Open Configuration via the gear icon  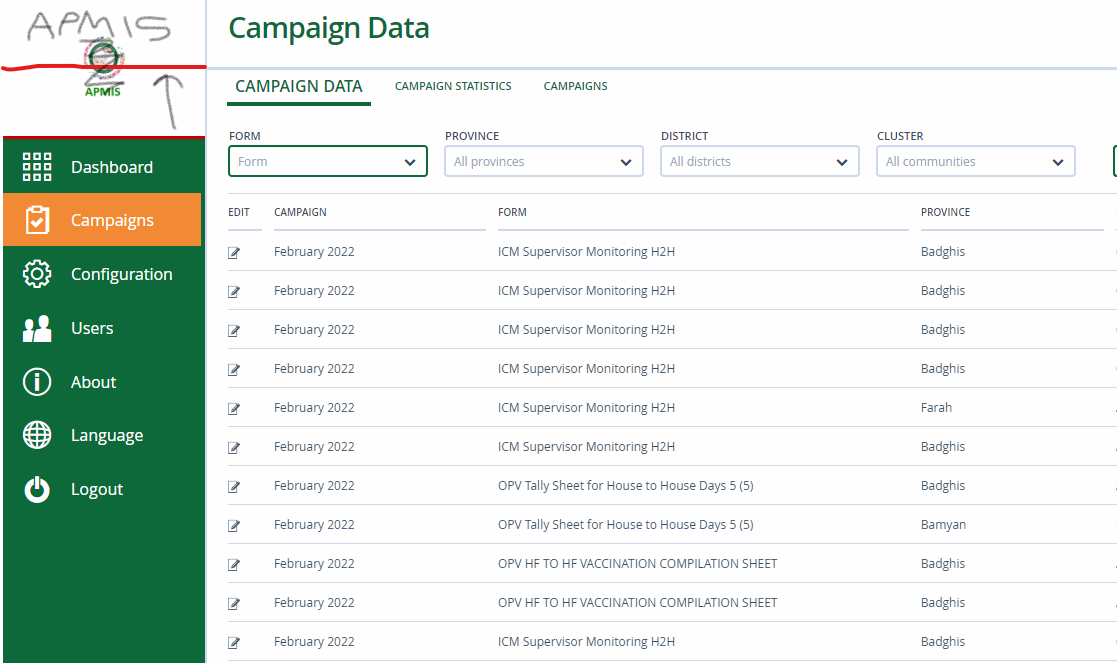point(36,273)
